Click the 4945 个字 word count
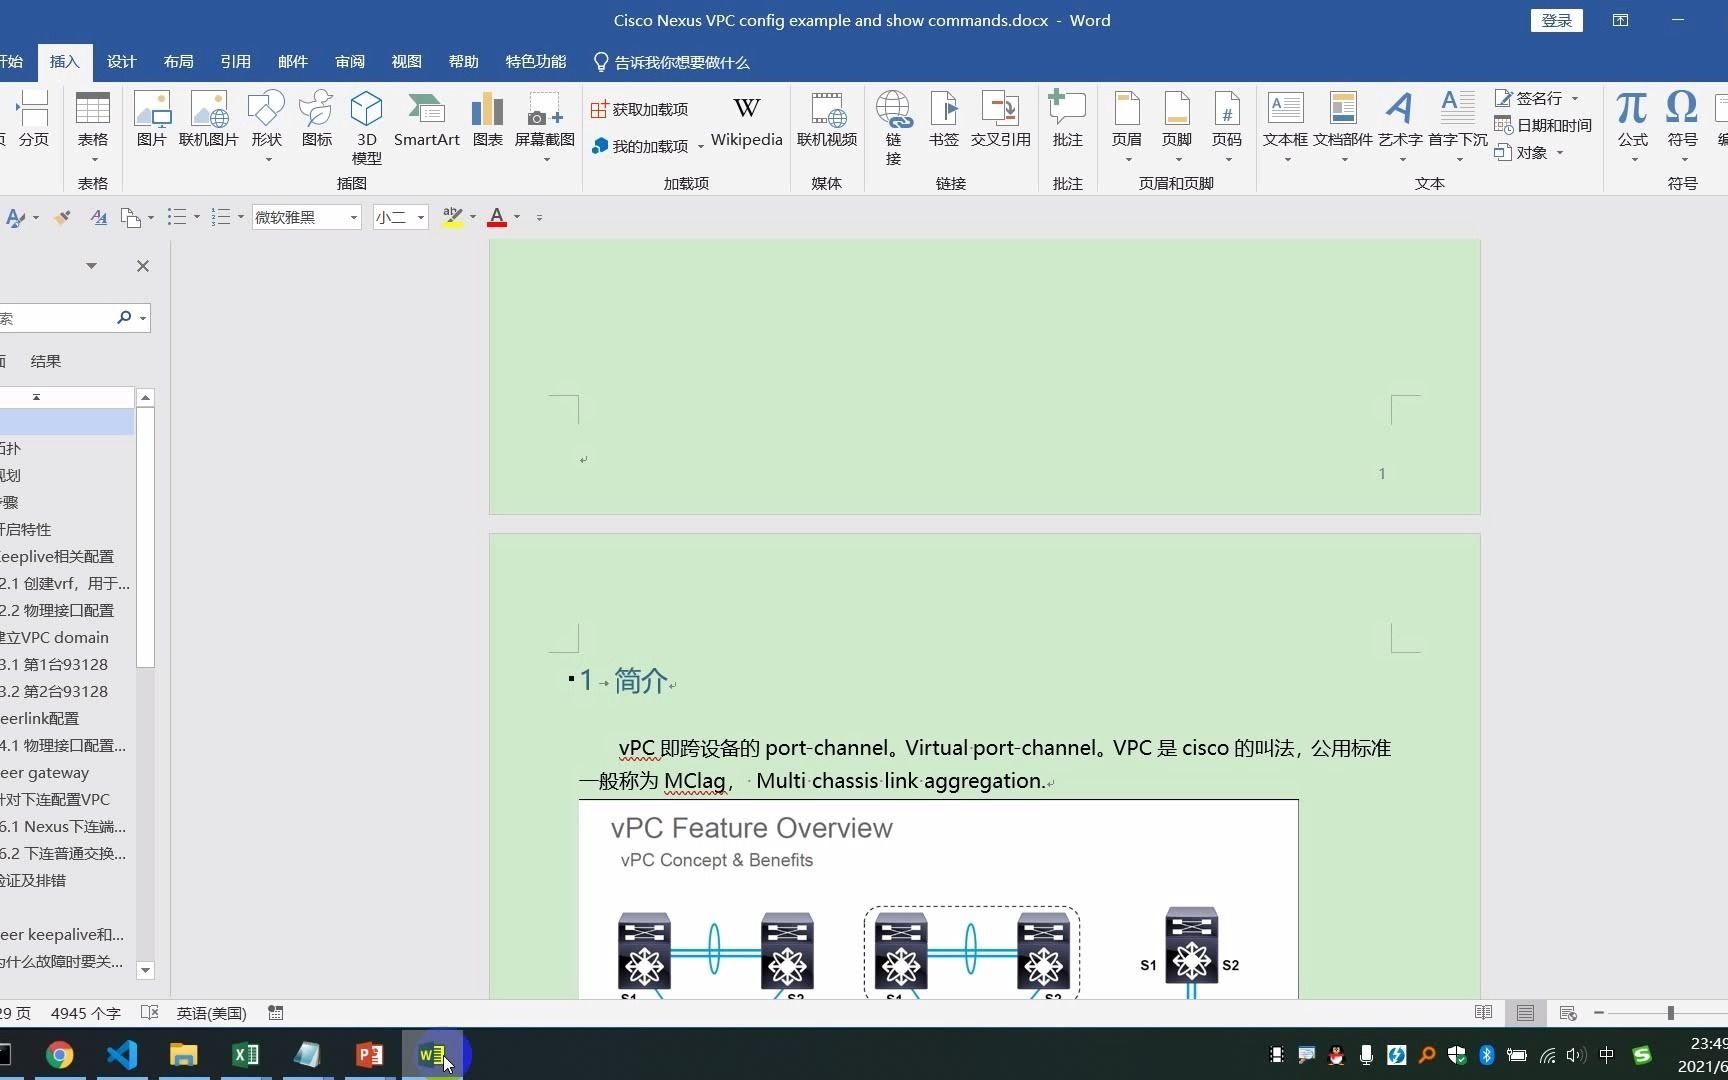The height and width of the screenshot is (1080, 1728). click(86, 1013)
